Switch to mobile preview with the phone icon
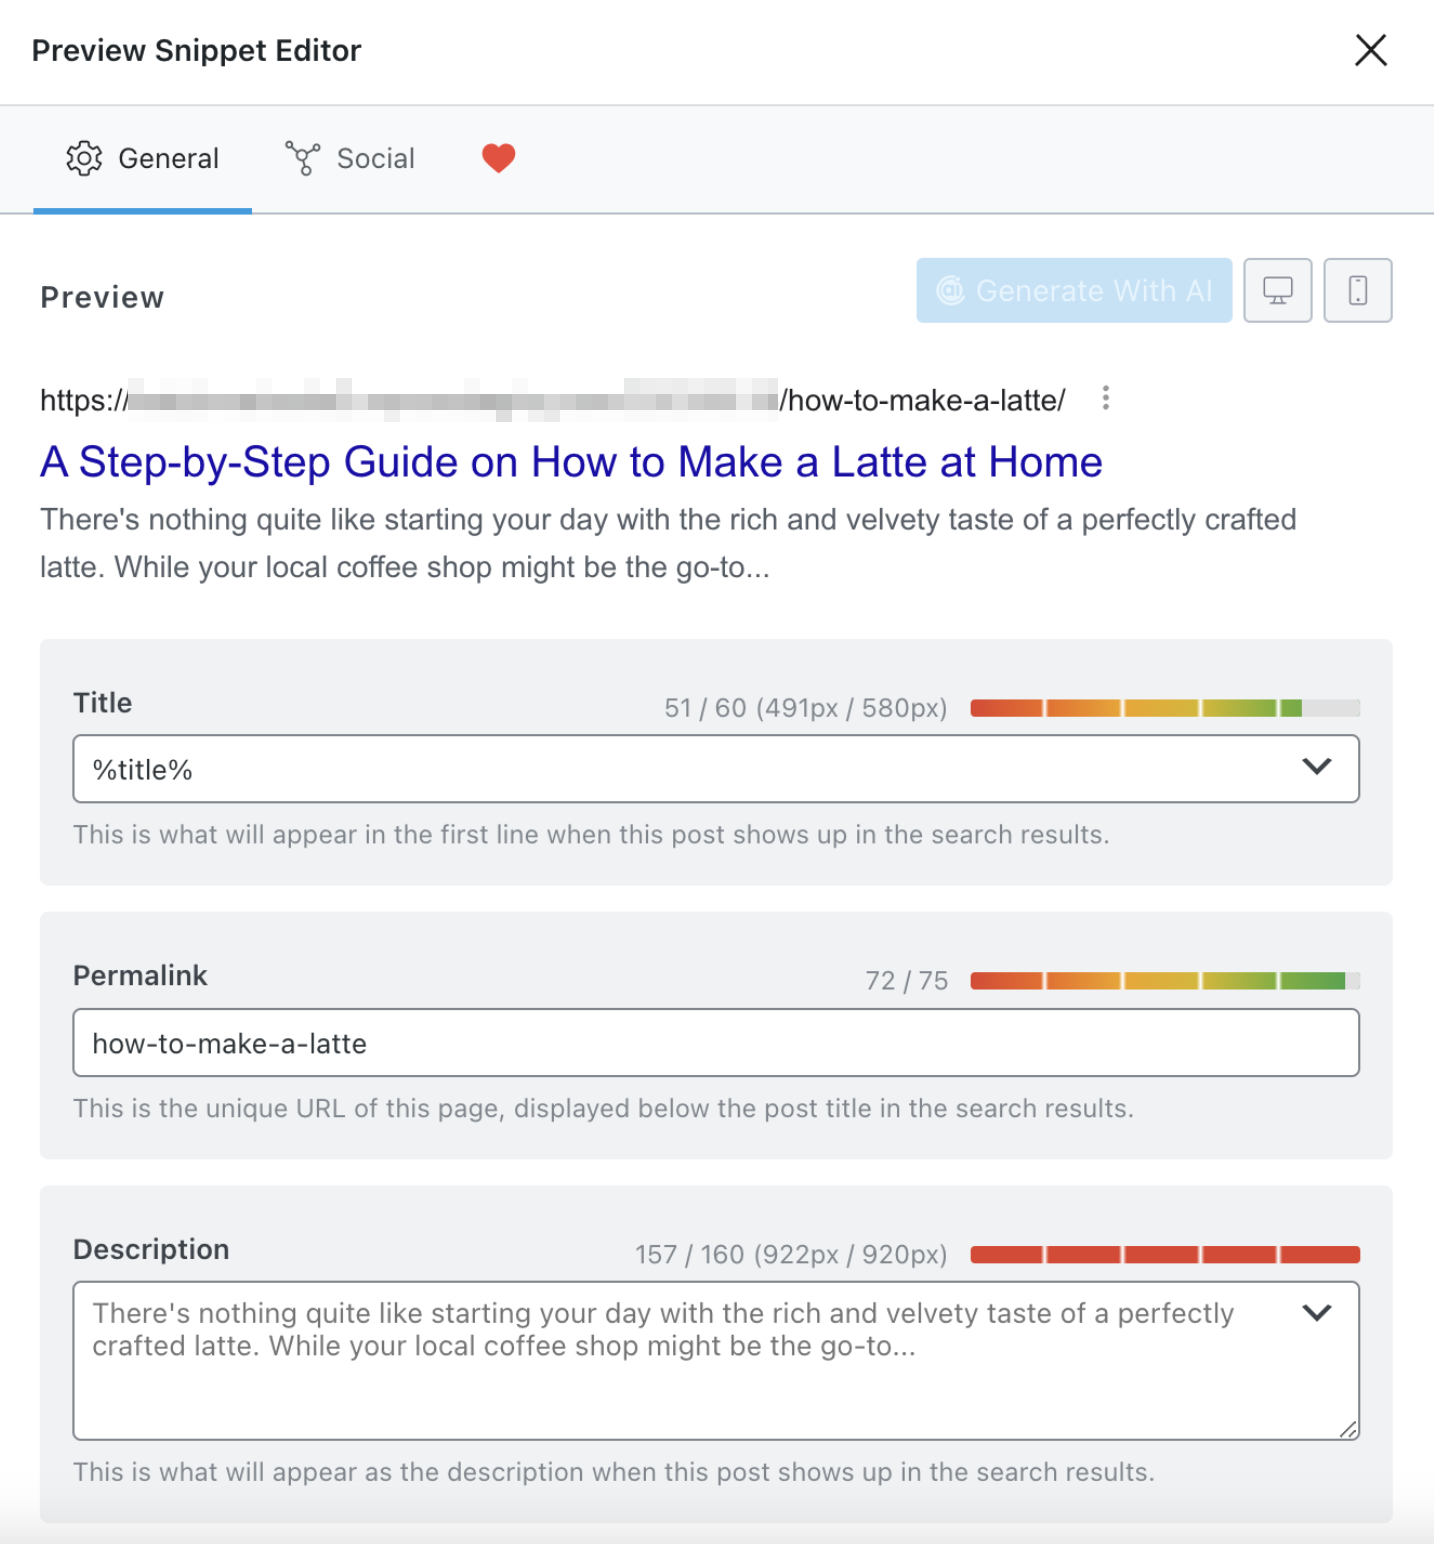This screenshot has width=1434, height=1544. 1357,290
